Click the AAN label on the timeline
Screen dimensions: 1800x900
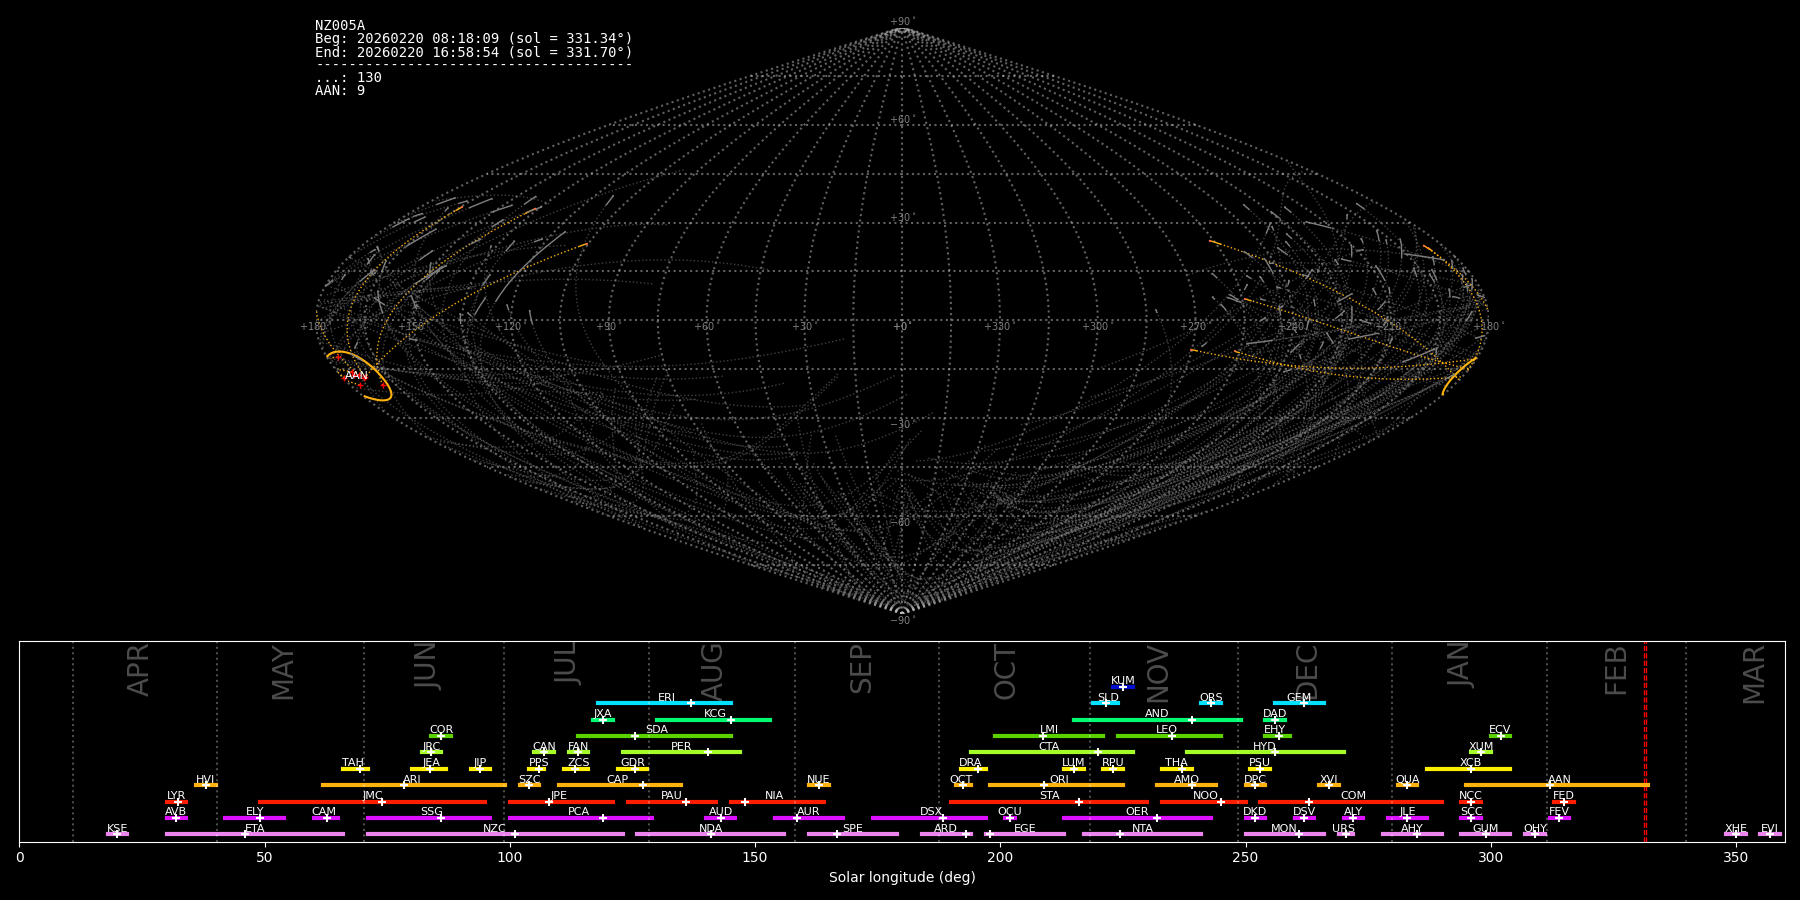(x=1559, y=780)
